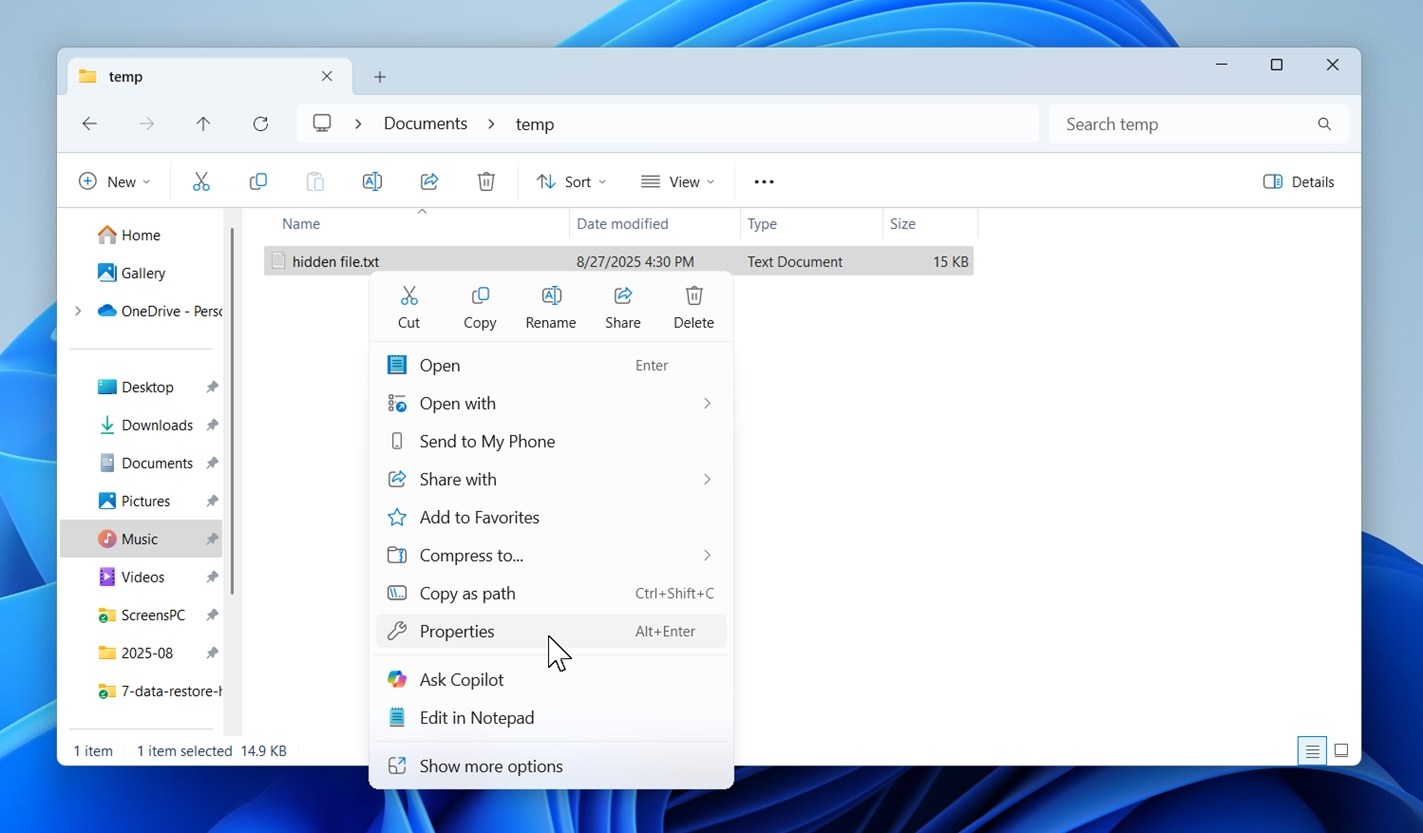Unpin Desktop via its pin icon
The height and width of the screenshot is (833, 1423).
pyautogui.click(x=212, y=387)
